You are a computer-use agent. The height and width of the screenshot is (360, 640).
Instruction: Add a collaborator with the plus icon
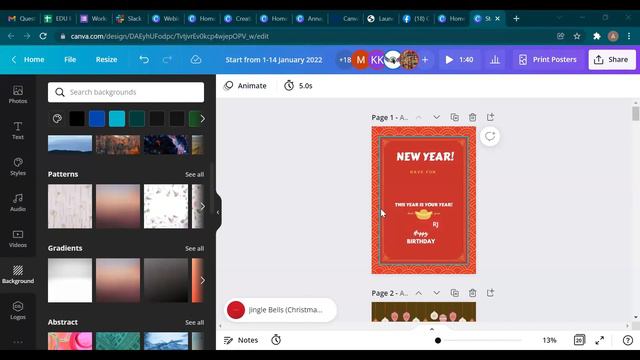click(x=425, y=60)
